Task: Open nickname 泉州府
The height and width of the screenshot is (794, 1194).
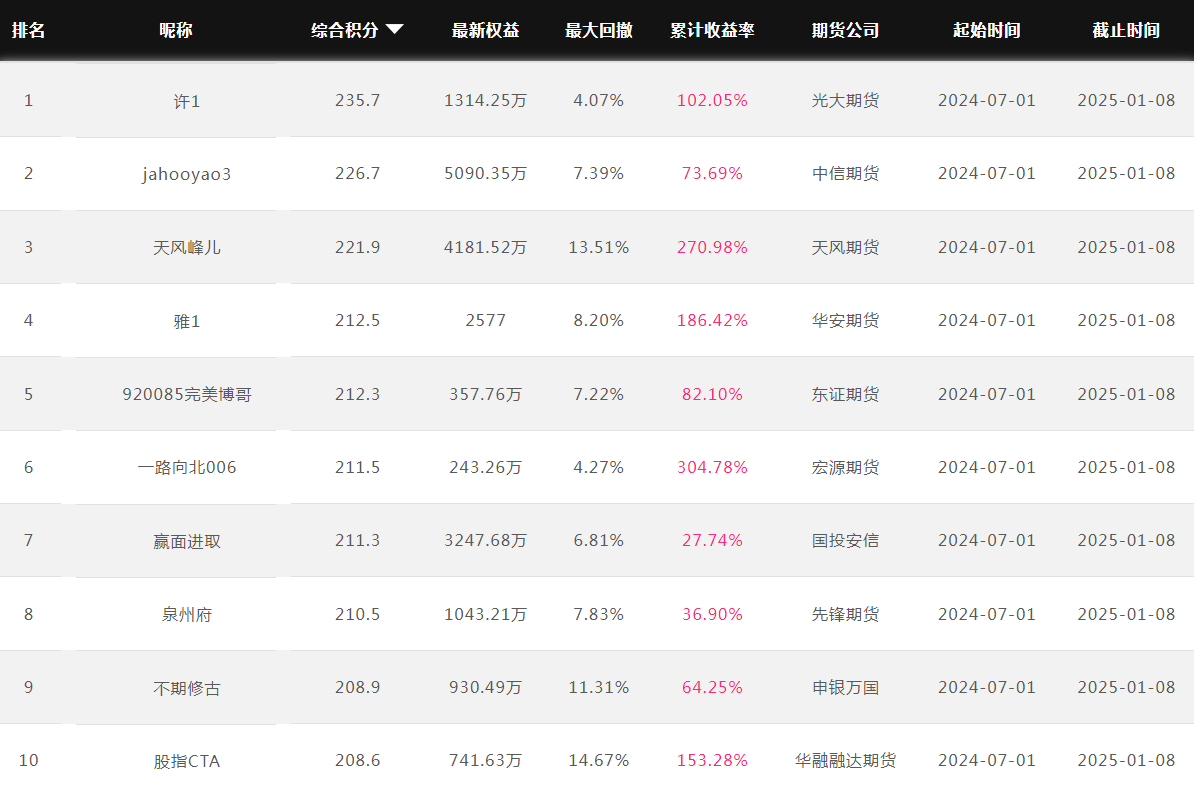Action: (x=187, y=614)
